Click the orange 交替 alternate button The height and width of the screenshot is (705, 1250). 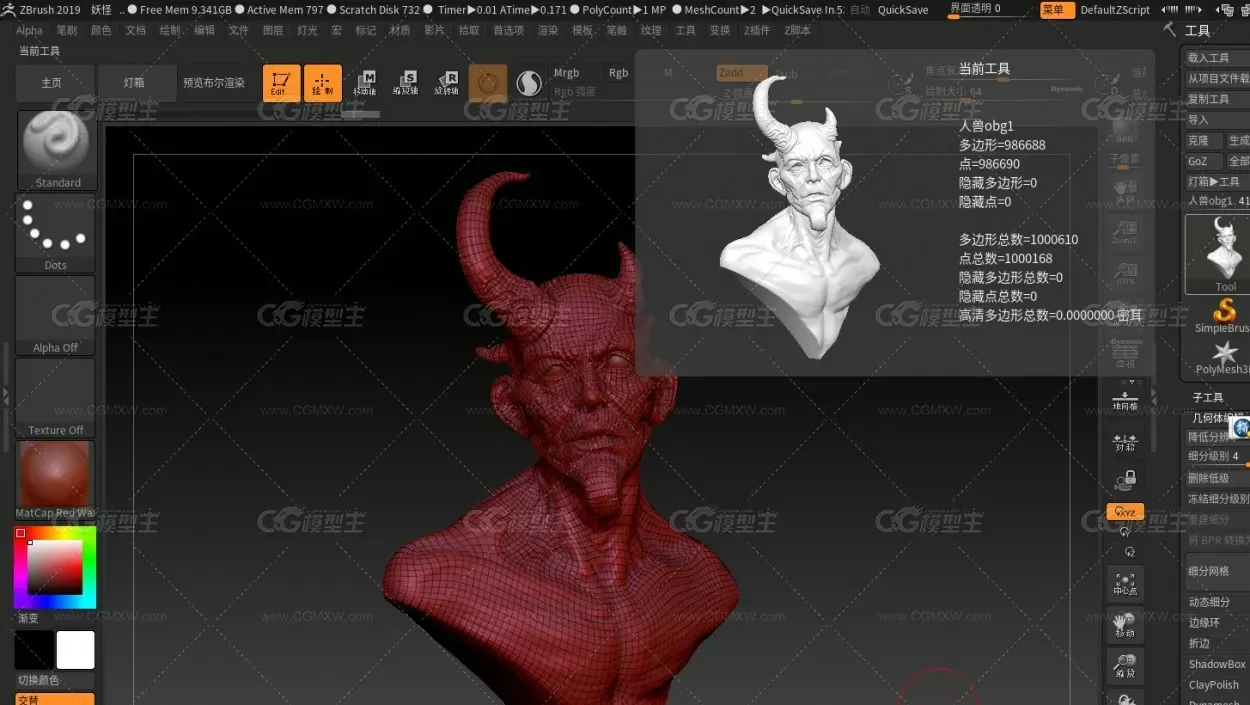click(x=55, y=699)
